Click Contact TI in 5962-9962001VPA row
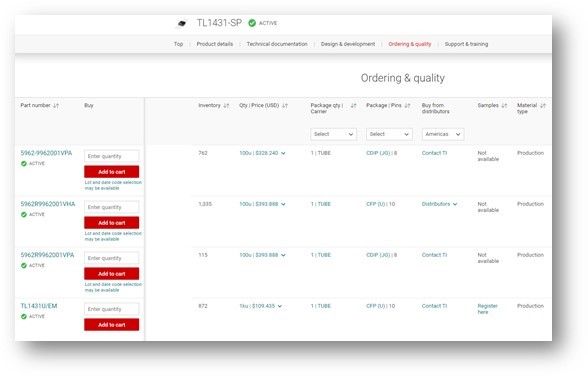 [434, 153]
